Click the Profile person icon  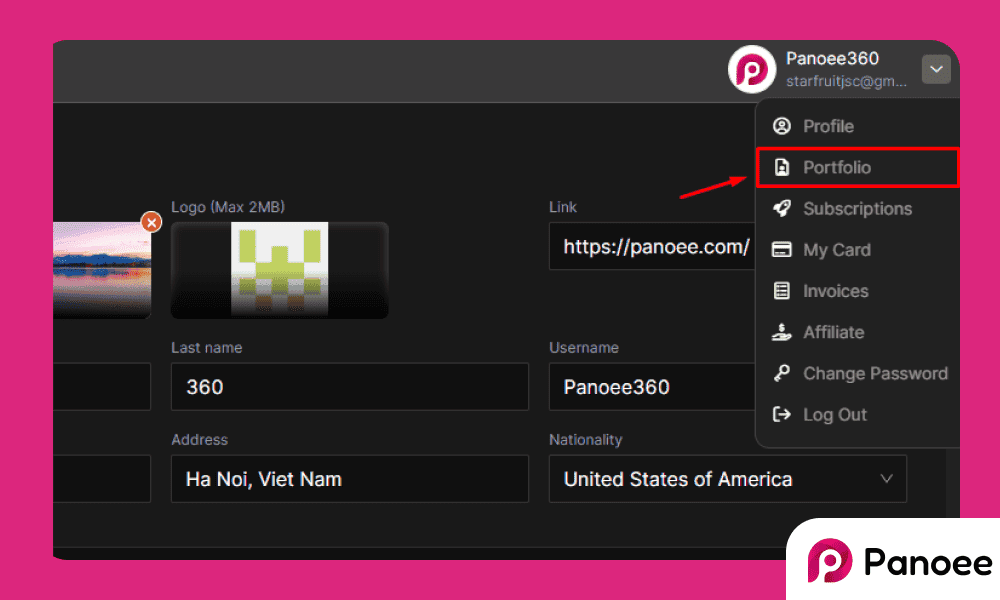(x=782, y=126)
